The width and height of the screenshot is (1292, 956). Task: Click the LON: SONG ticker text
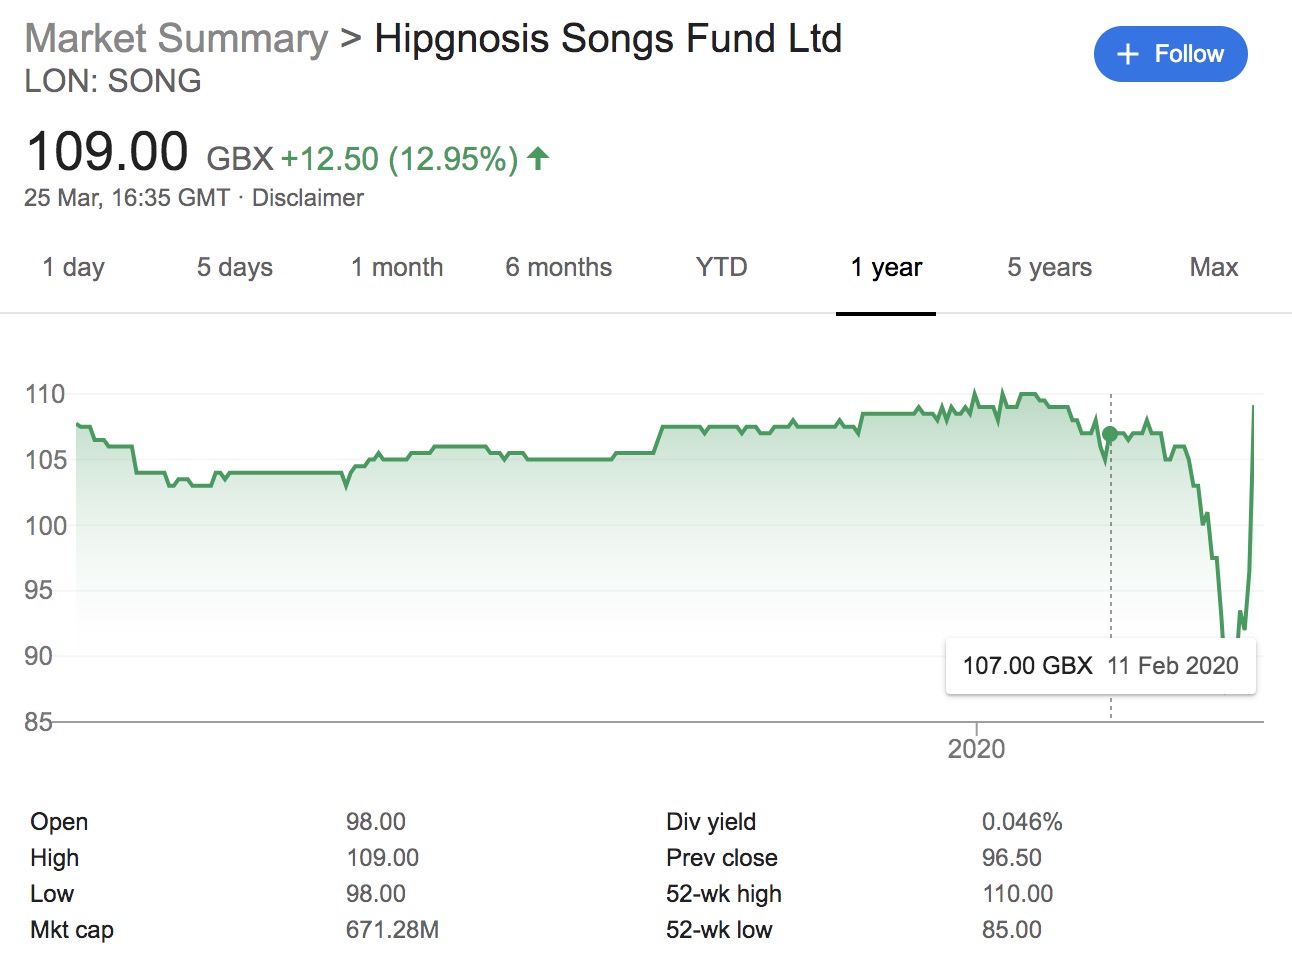click(x=113, y=81)
